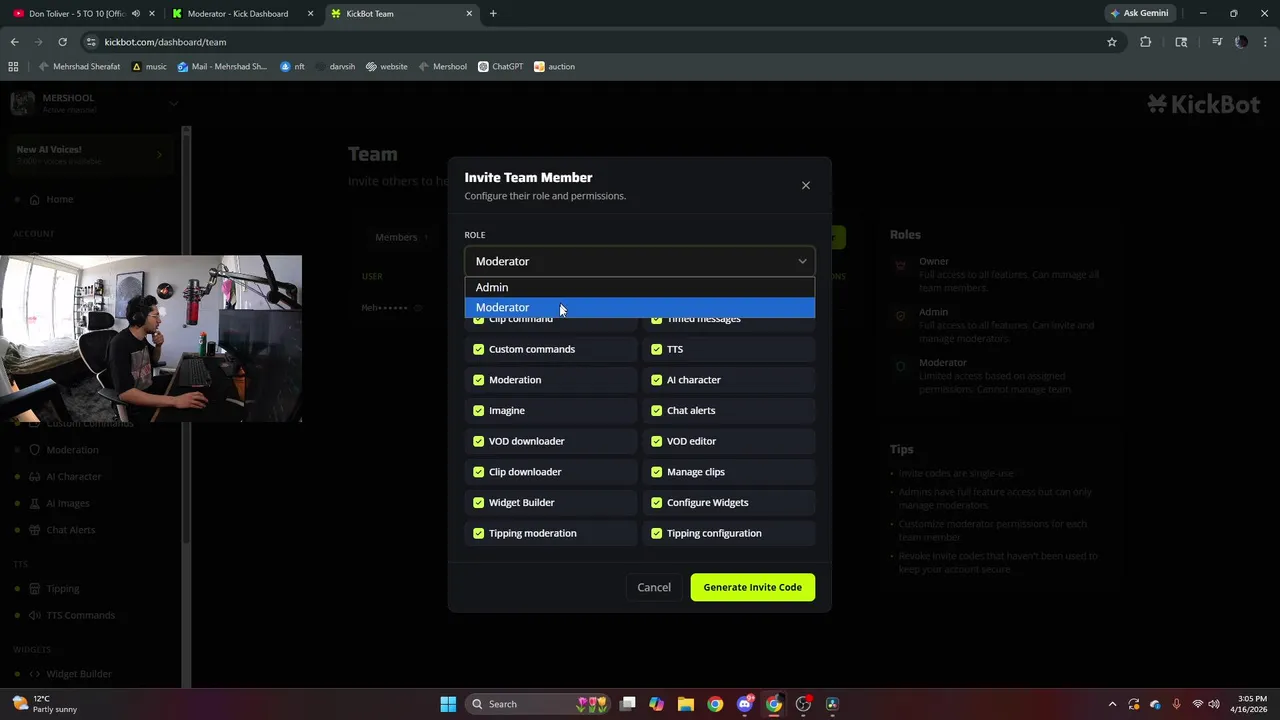This screenshot has height=720, width=1280.
Task: Disable Configure Widgets permission
Action: click(x=657, y=502)
